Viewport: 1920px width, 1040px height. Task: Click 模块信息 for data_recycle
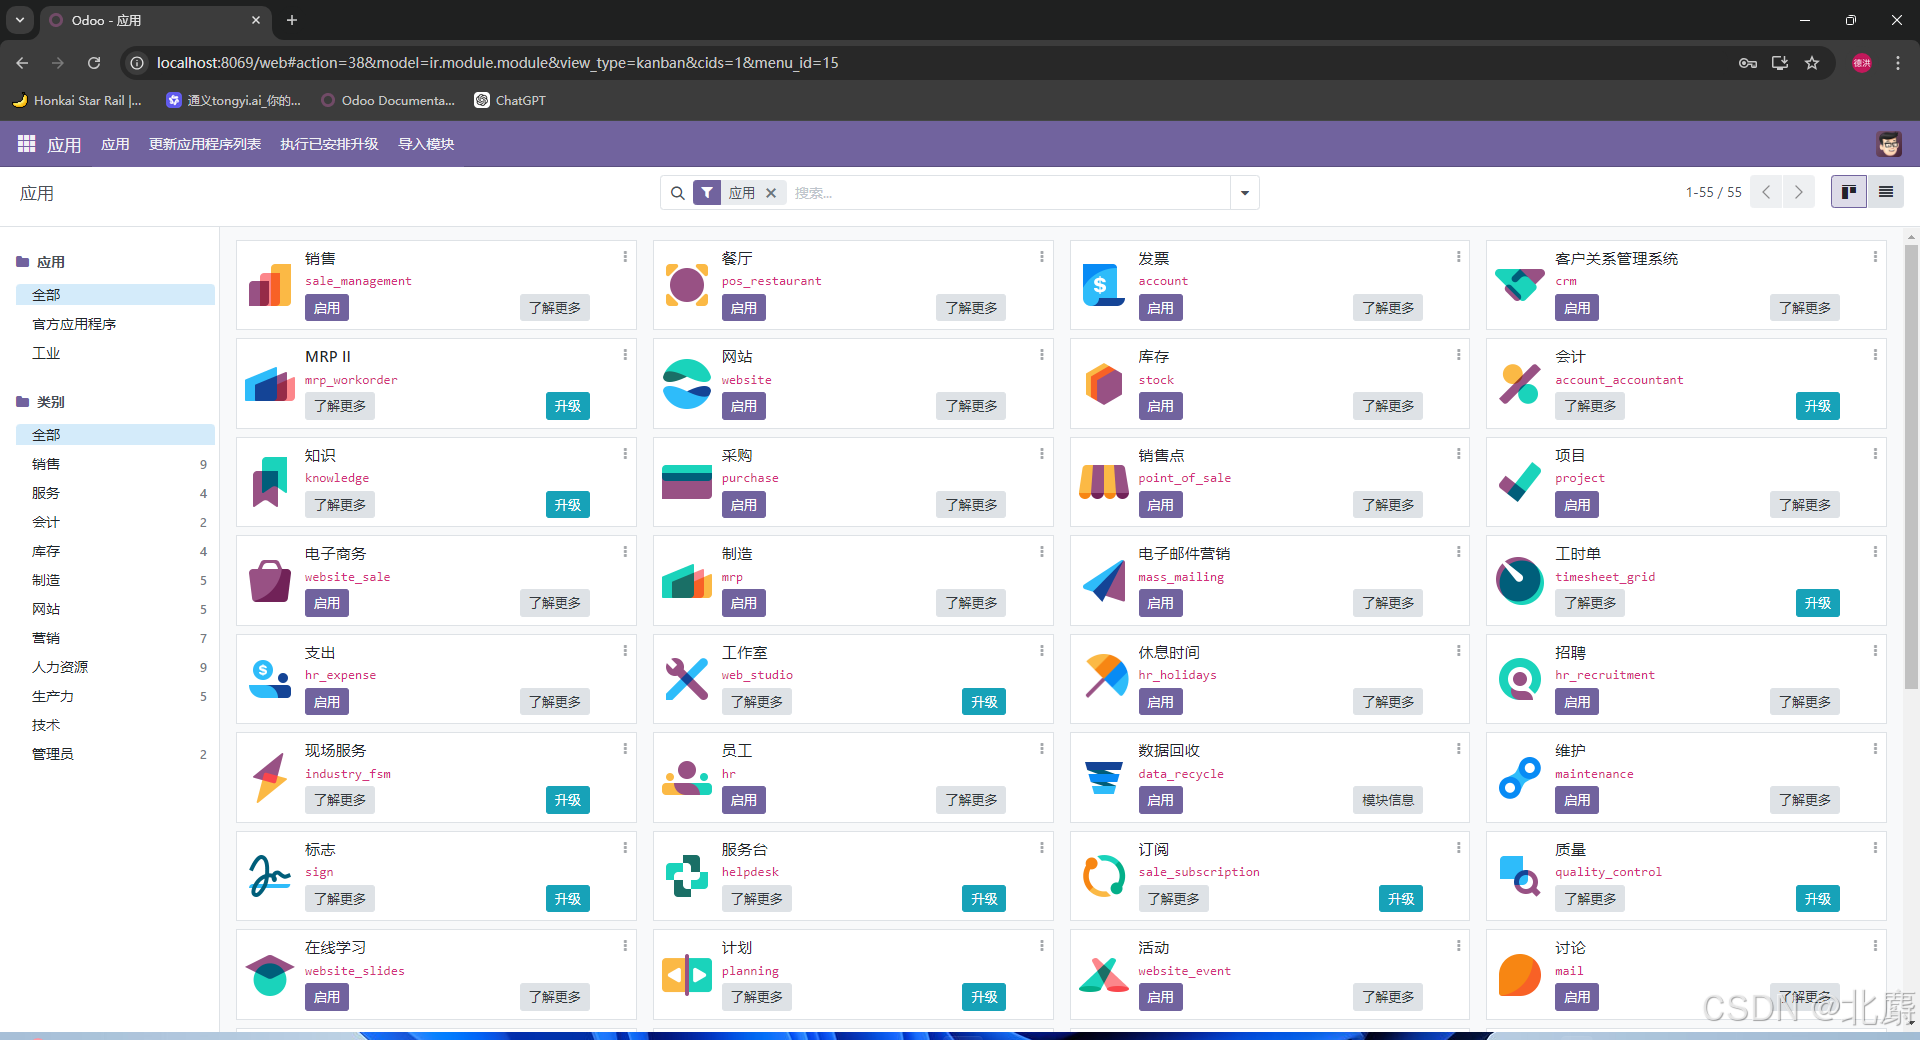1388,800
